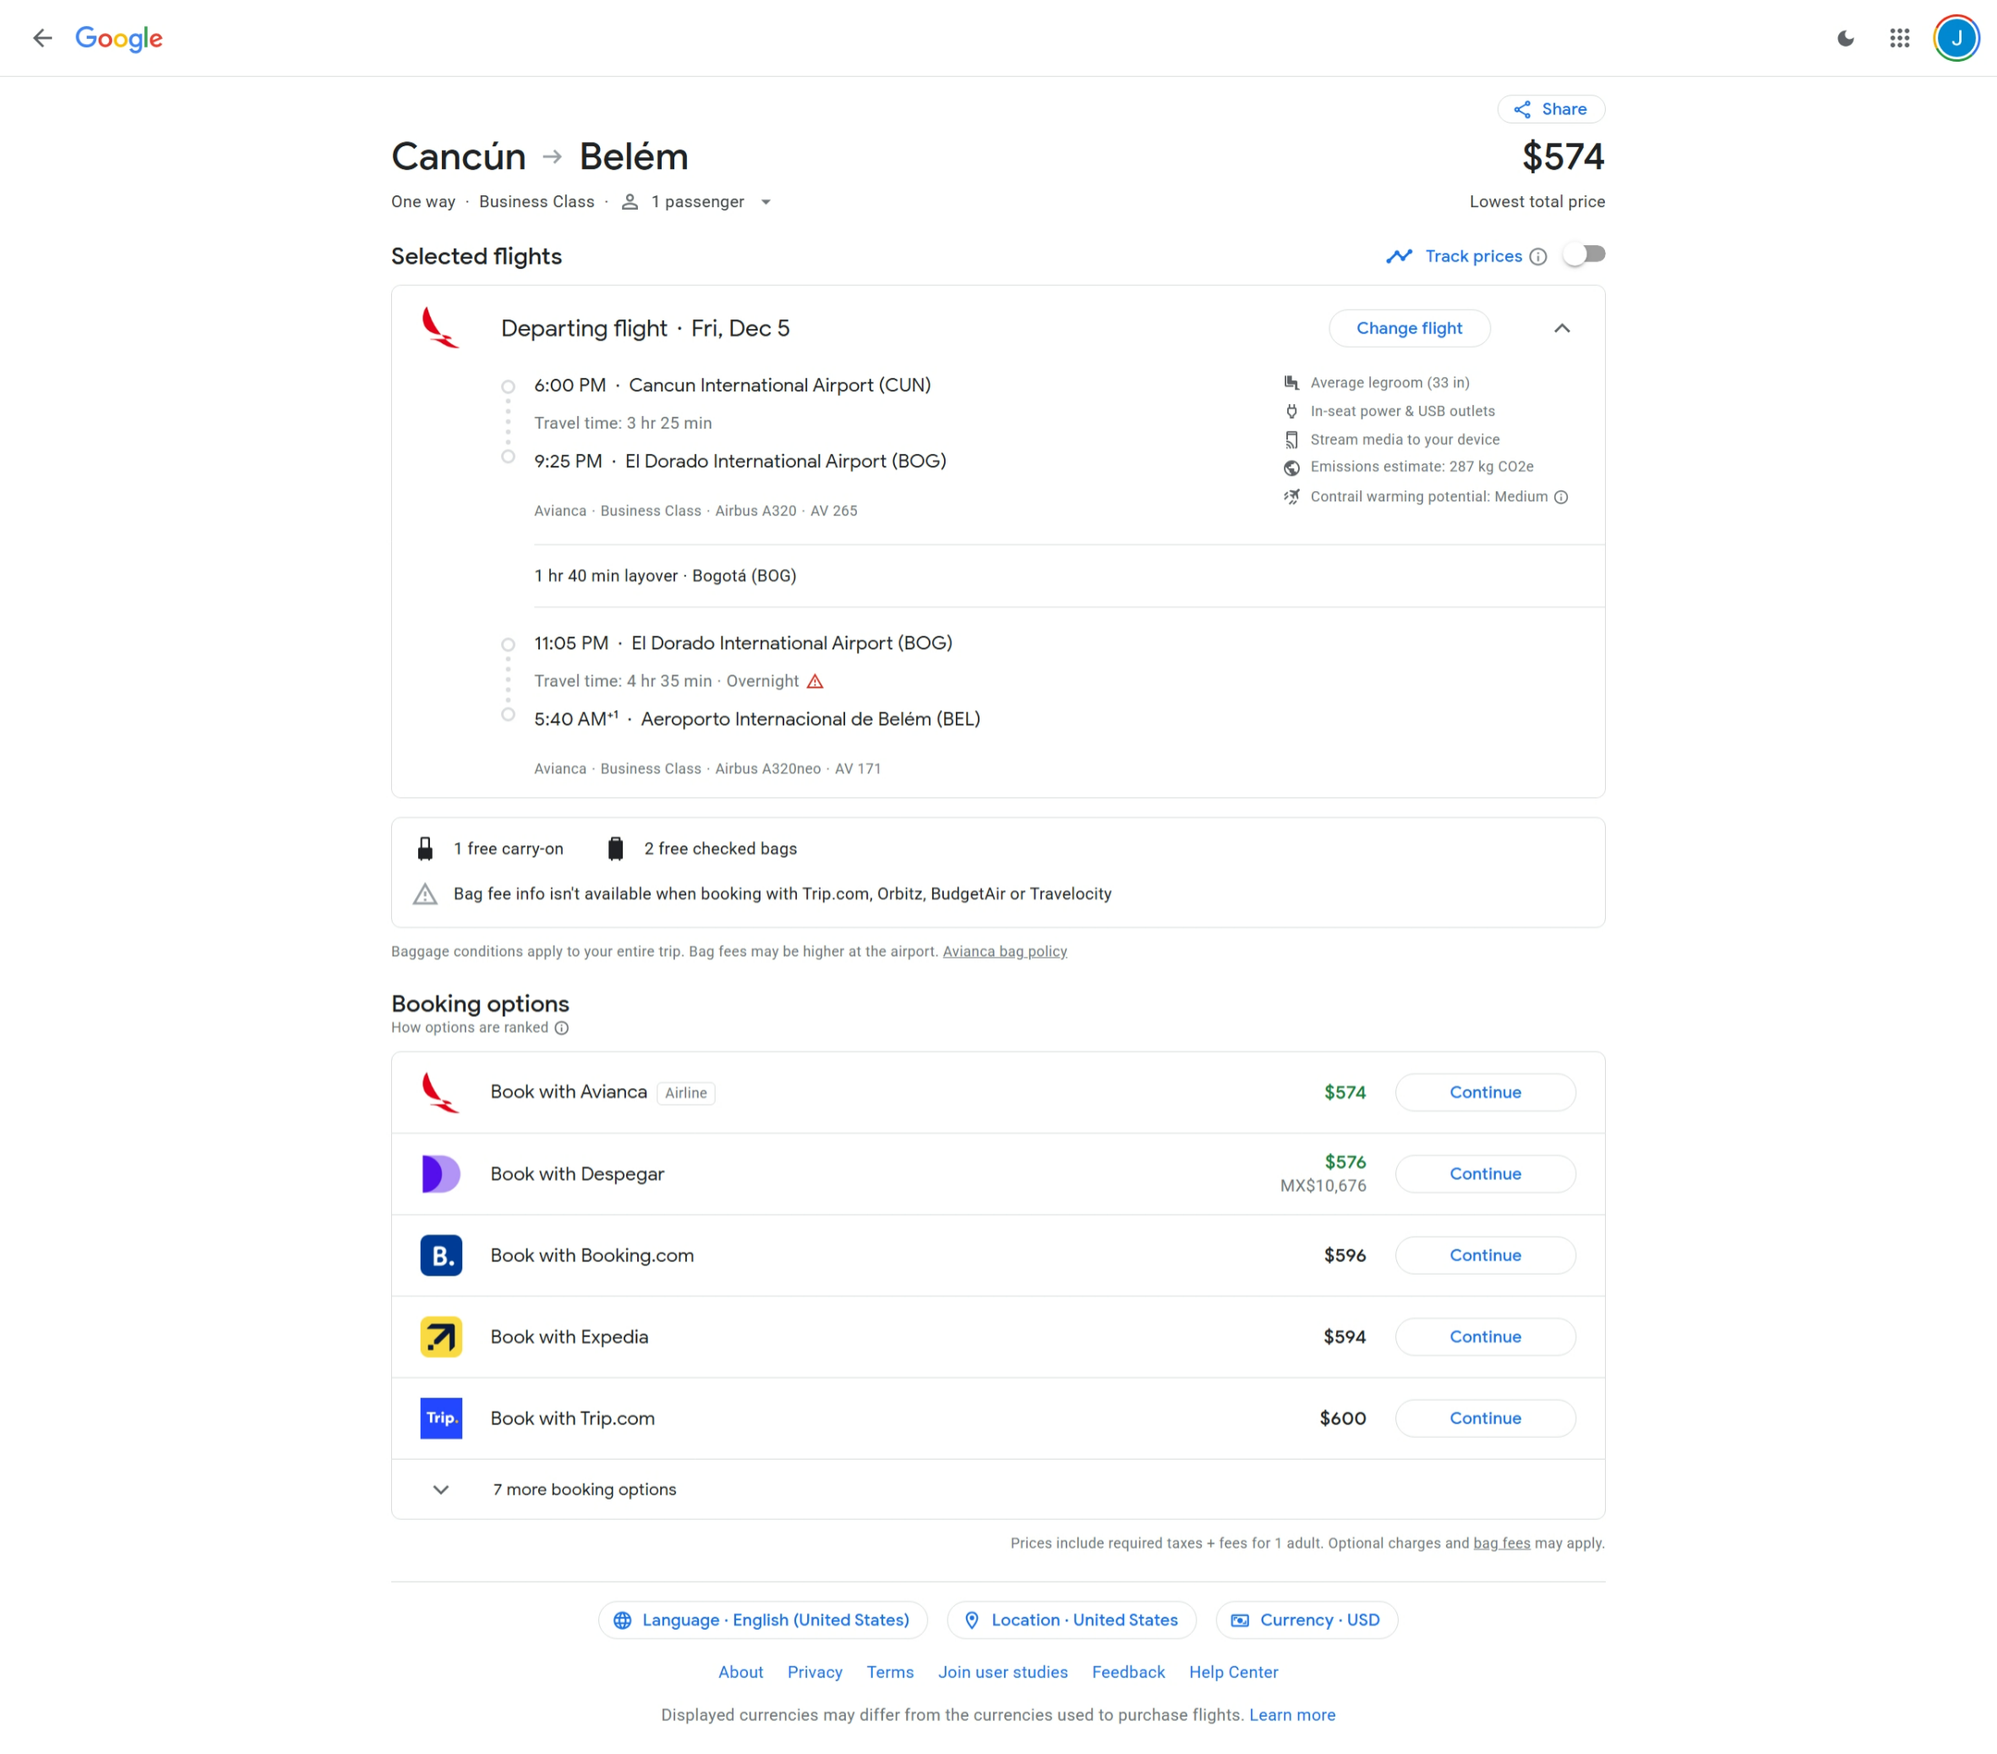Image resolution: width=1997 pixels, height=1754 pixels.
Task: Click the back arrow icon
Action: (x=42, y=38)
